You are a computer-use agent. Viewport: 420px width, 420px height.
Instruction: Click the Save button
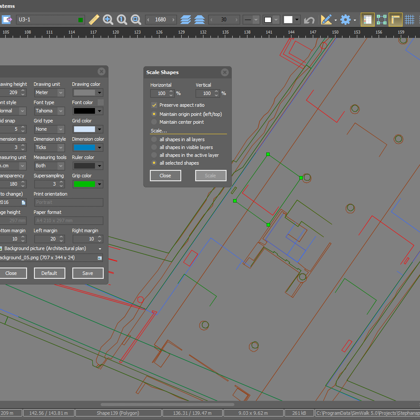coord(88,273)
